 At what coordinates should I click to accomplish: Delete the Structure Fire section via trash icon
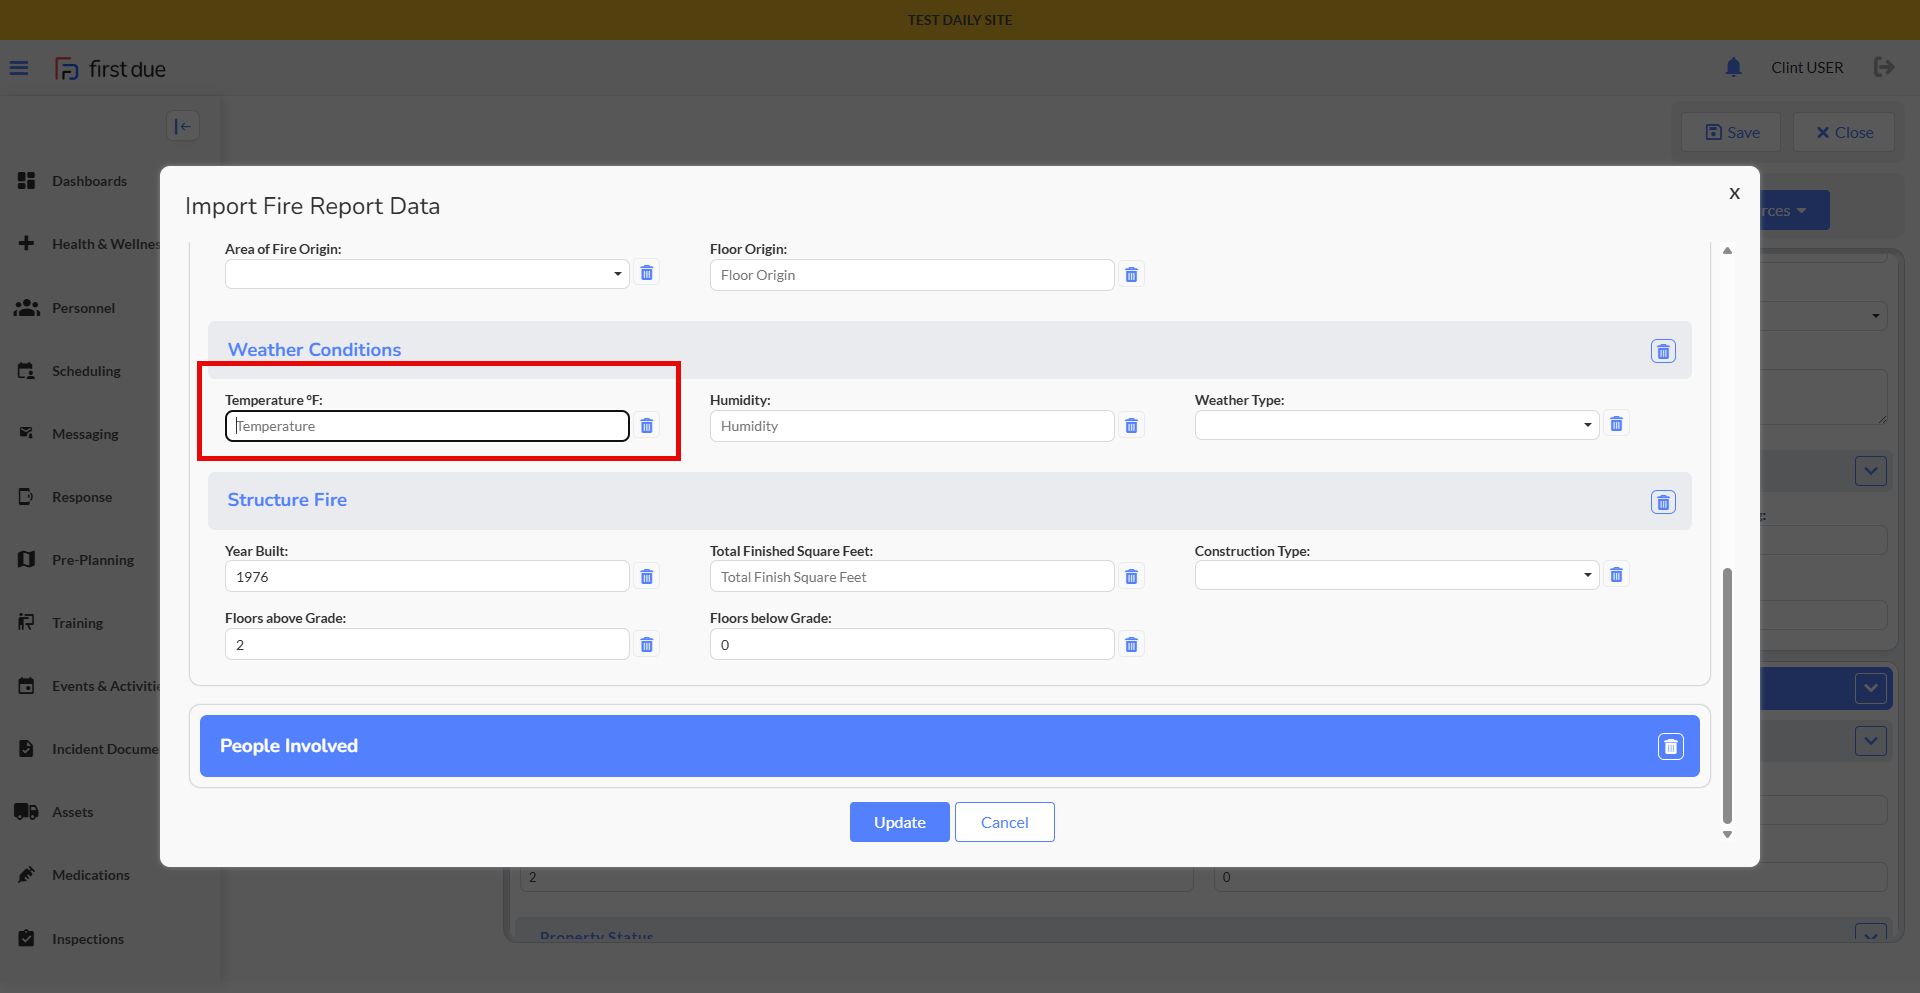click(x=1662, y=502)
